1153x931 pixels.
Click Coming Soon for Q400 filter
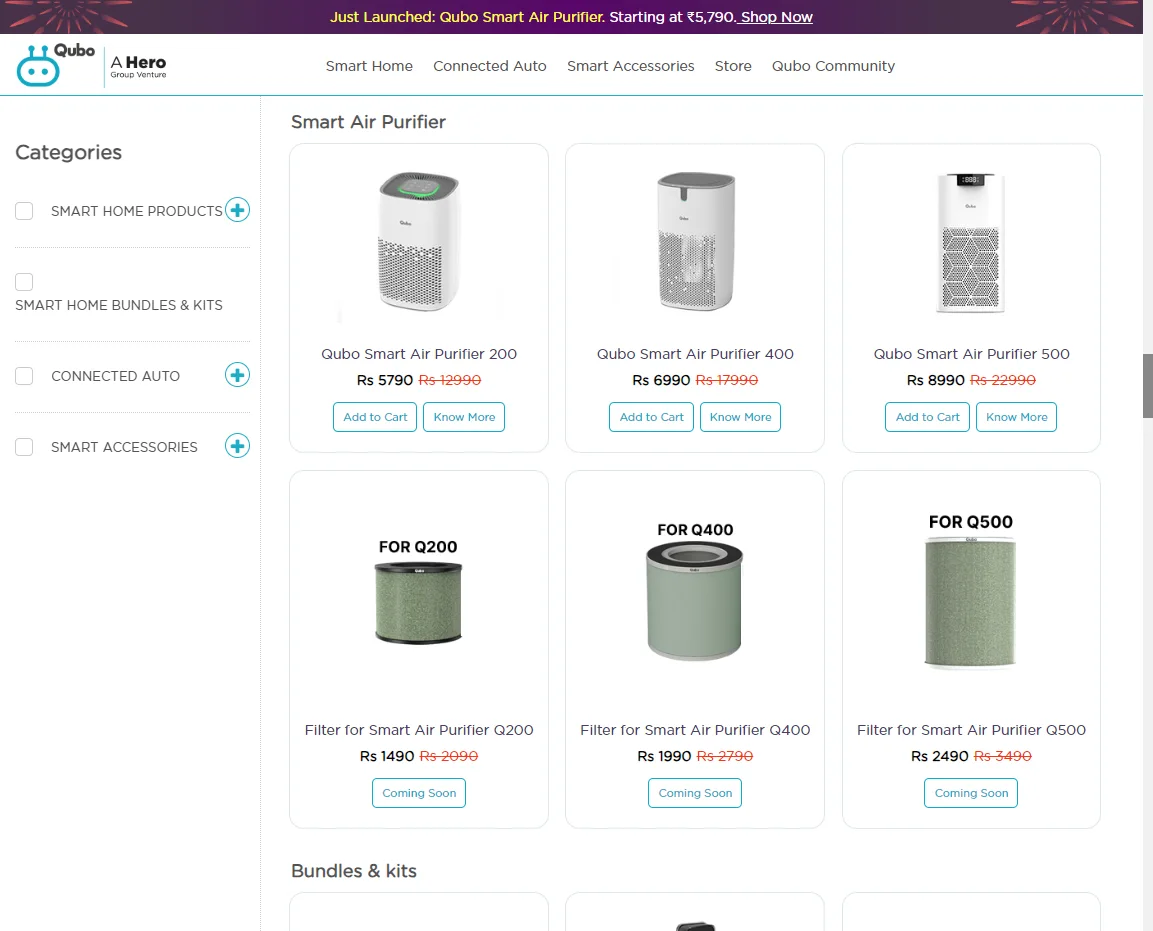pos(695,793)
